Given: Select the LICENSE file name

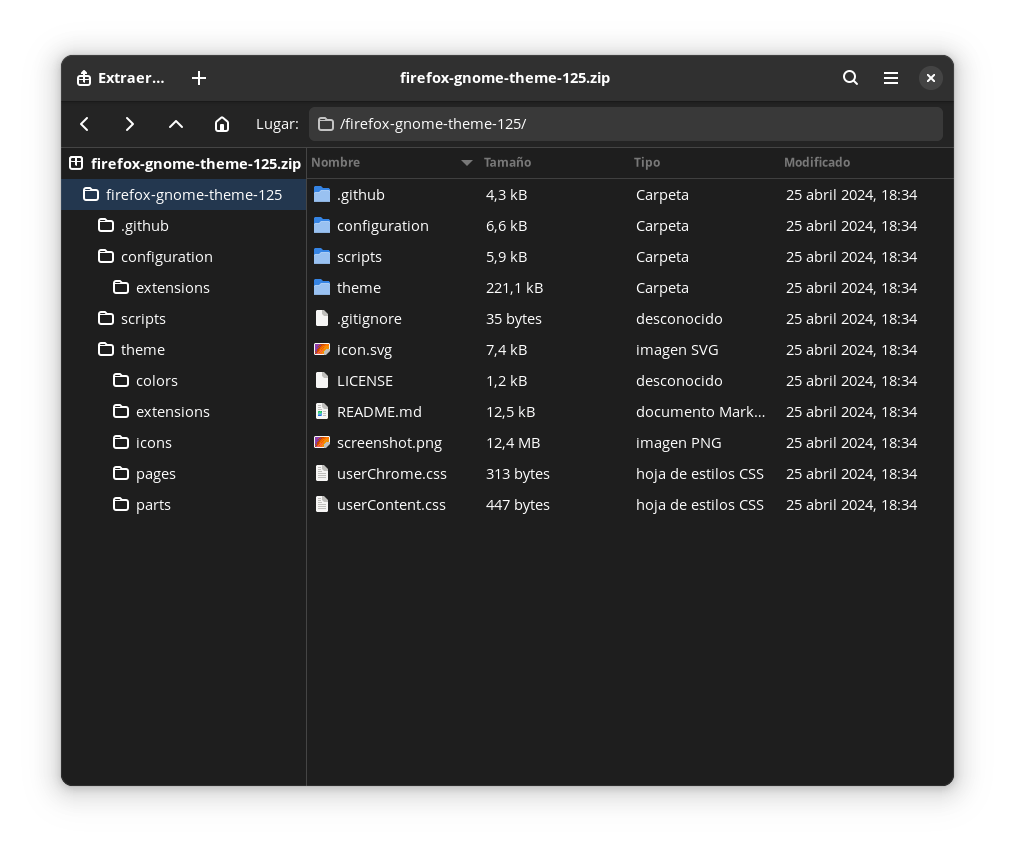Looking at the screenshot, I should [365, 381].
